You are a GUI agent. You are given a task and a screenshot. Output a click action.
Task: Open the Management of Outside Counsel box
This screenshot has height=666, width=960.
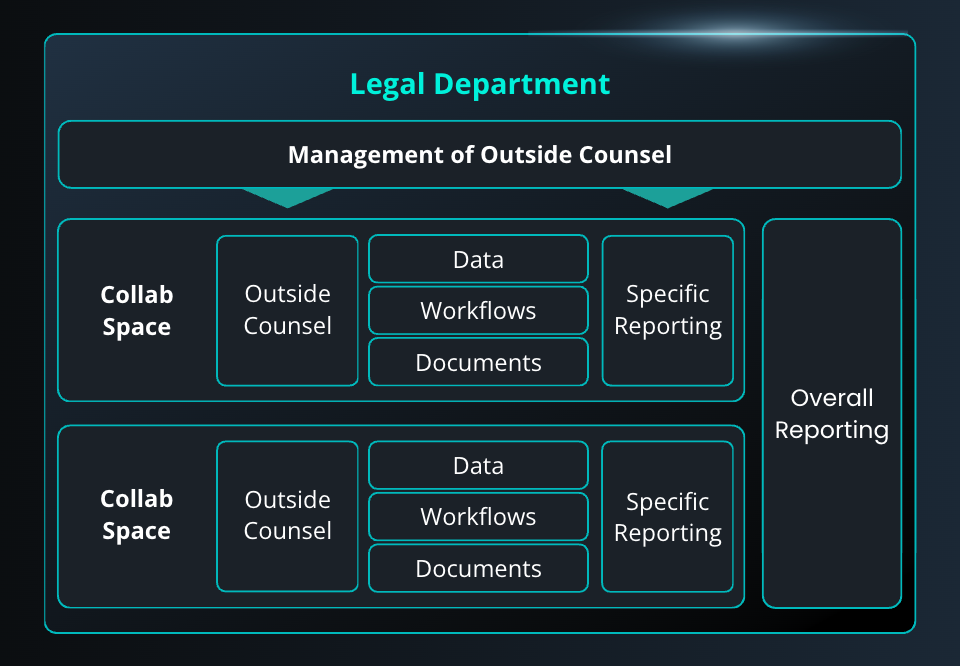click(x=480, y=155)
